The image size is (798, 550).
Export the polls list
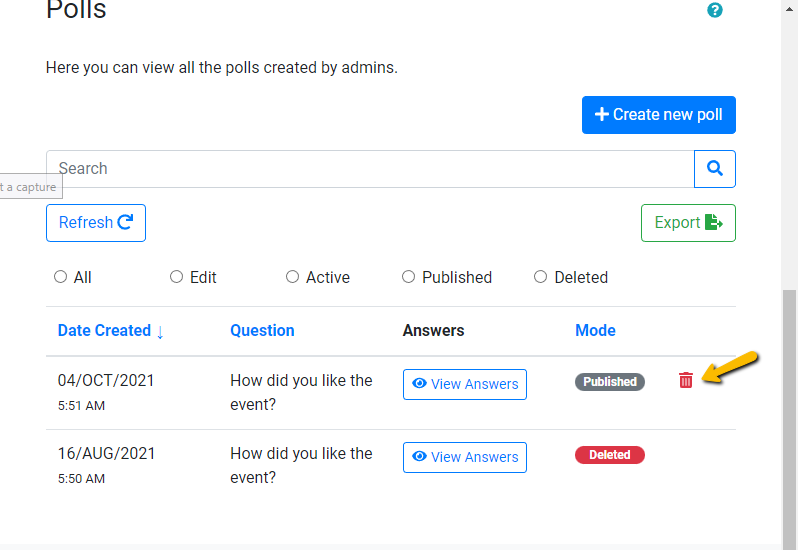(688, 223)
